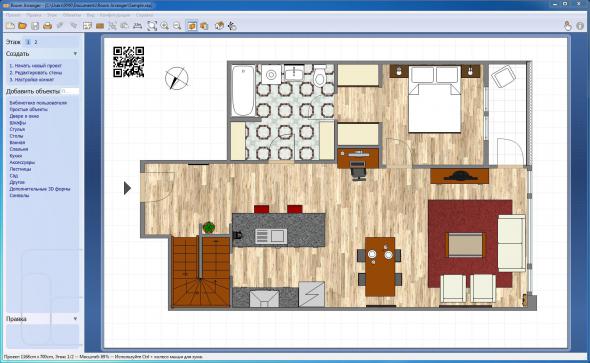Open Простые объекты category
The height and width of the screenshot is (363, 590).
pyautogui.click(x=29, y=109)
